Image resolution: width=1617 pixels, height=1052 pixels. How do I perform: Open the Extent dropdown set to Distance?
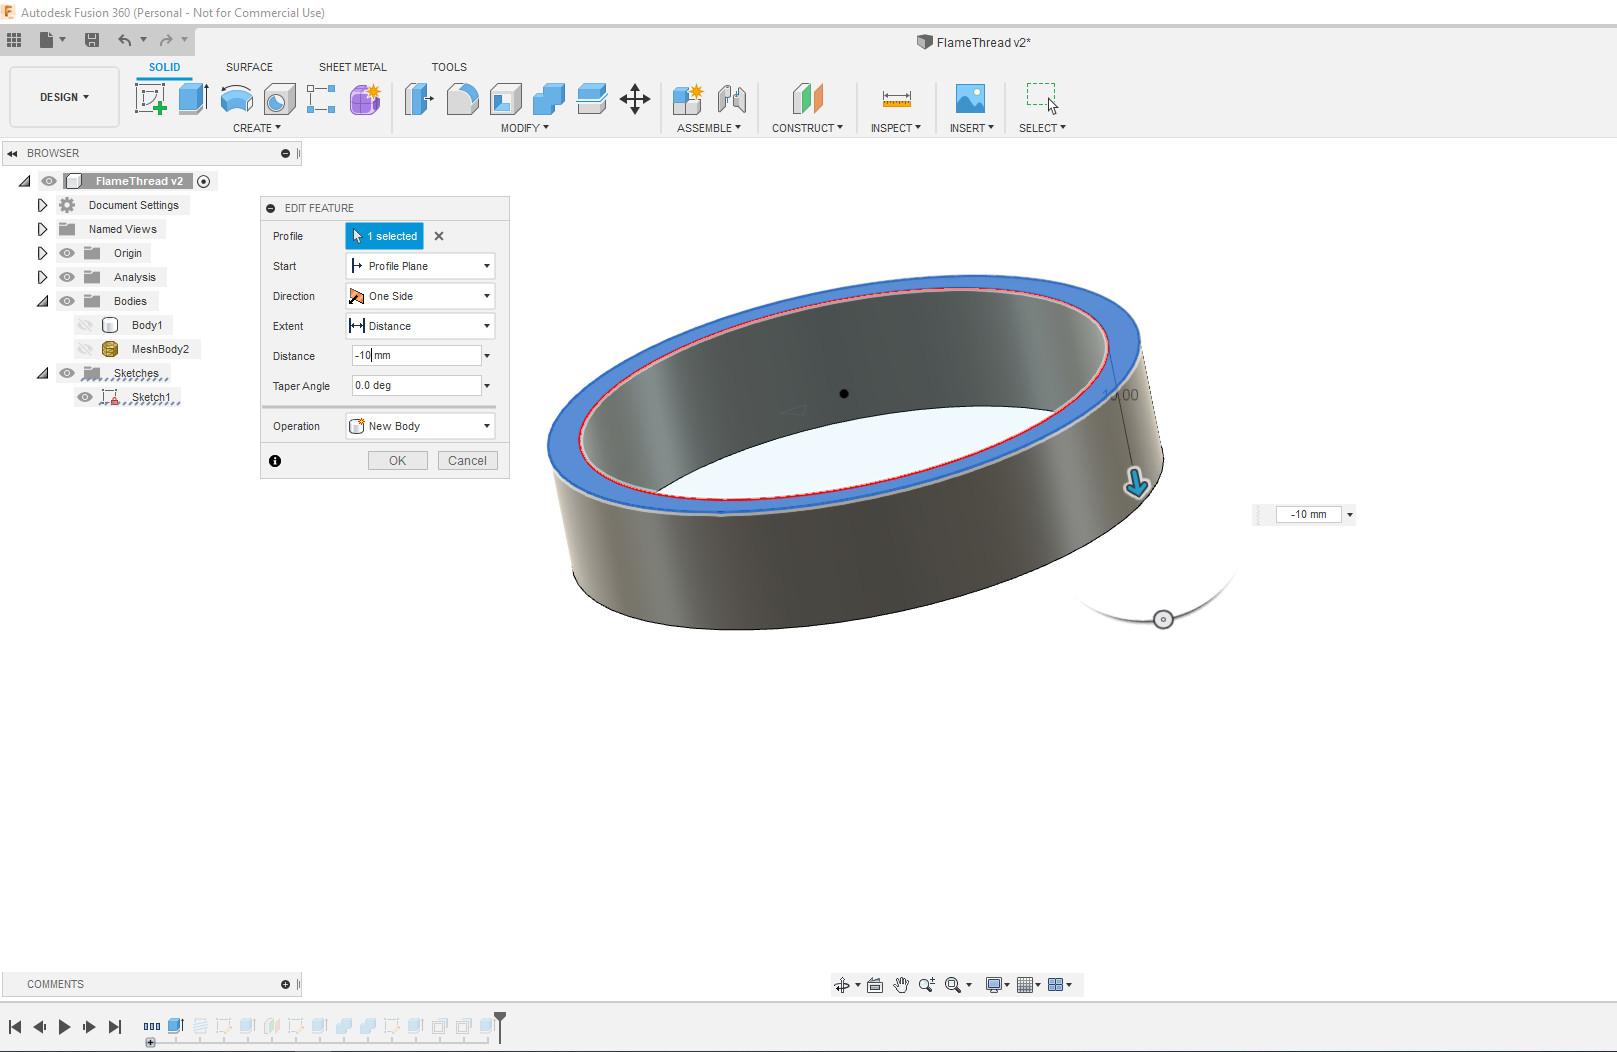tap(420, 326)
